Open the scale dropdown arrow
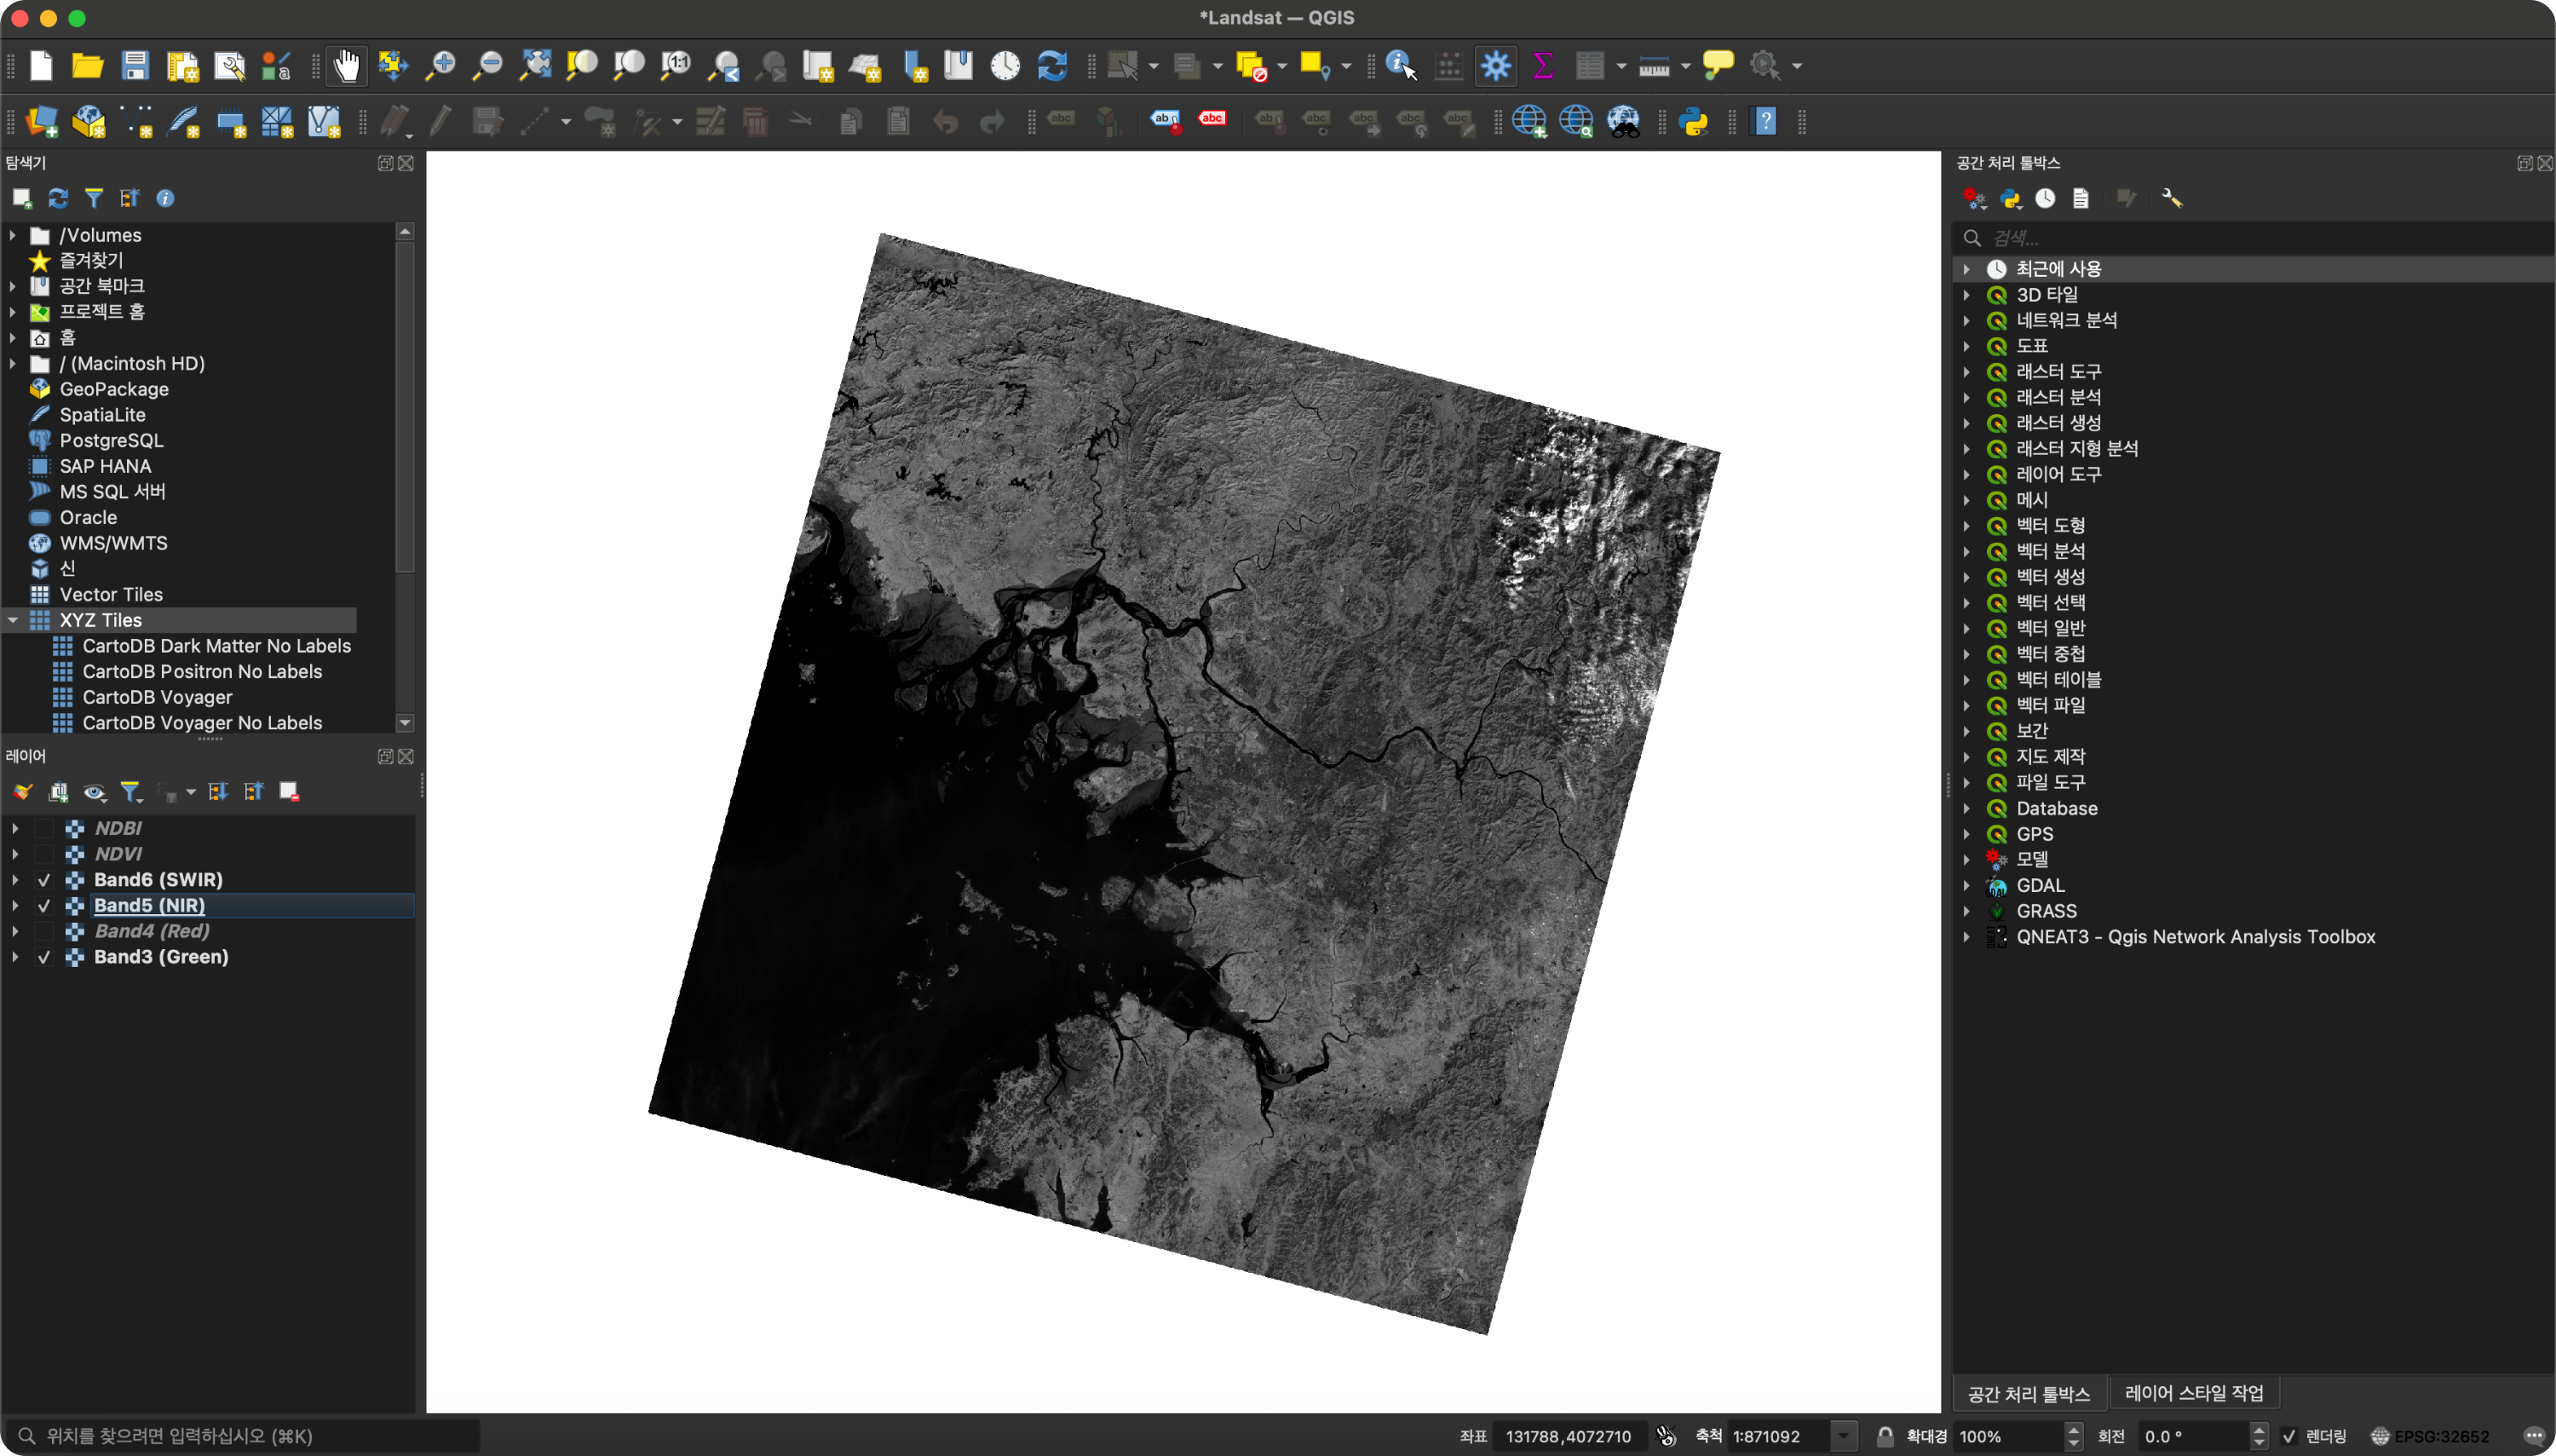2556x1456 pixels. tap(1843, 1436)
